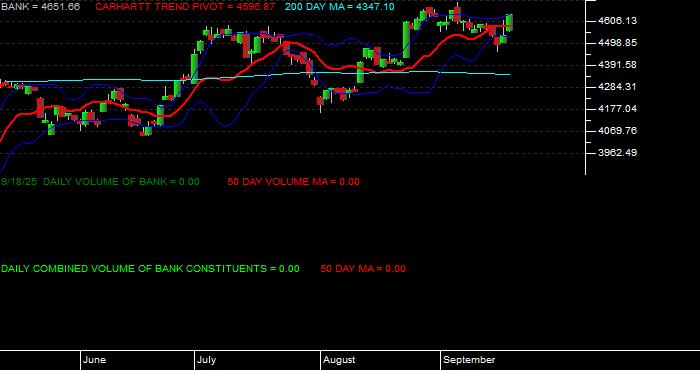Click the 50 DAY MA = 0.00 label
This screenshot has height=370, width=700.
click(x=363, y=269)
